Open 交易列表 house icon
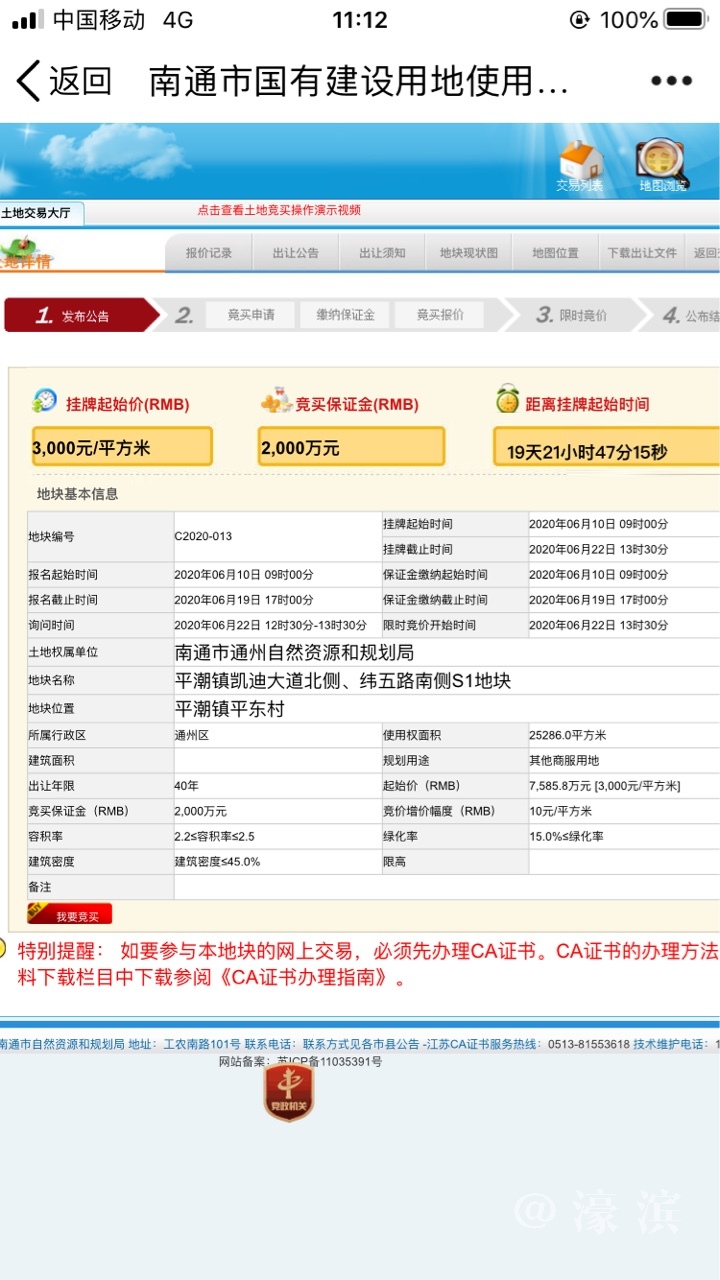720x1280 pixels. pyautogui.click(x=580, y=165)
